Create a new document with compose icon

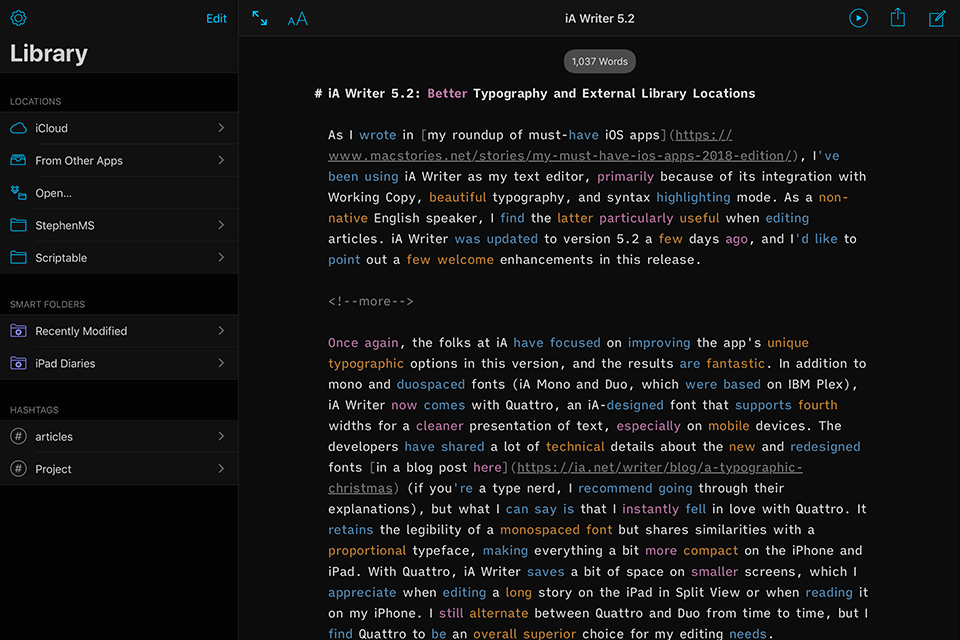pos(937,18)
